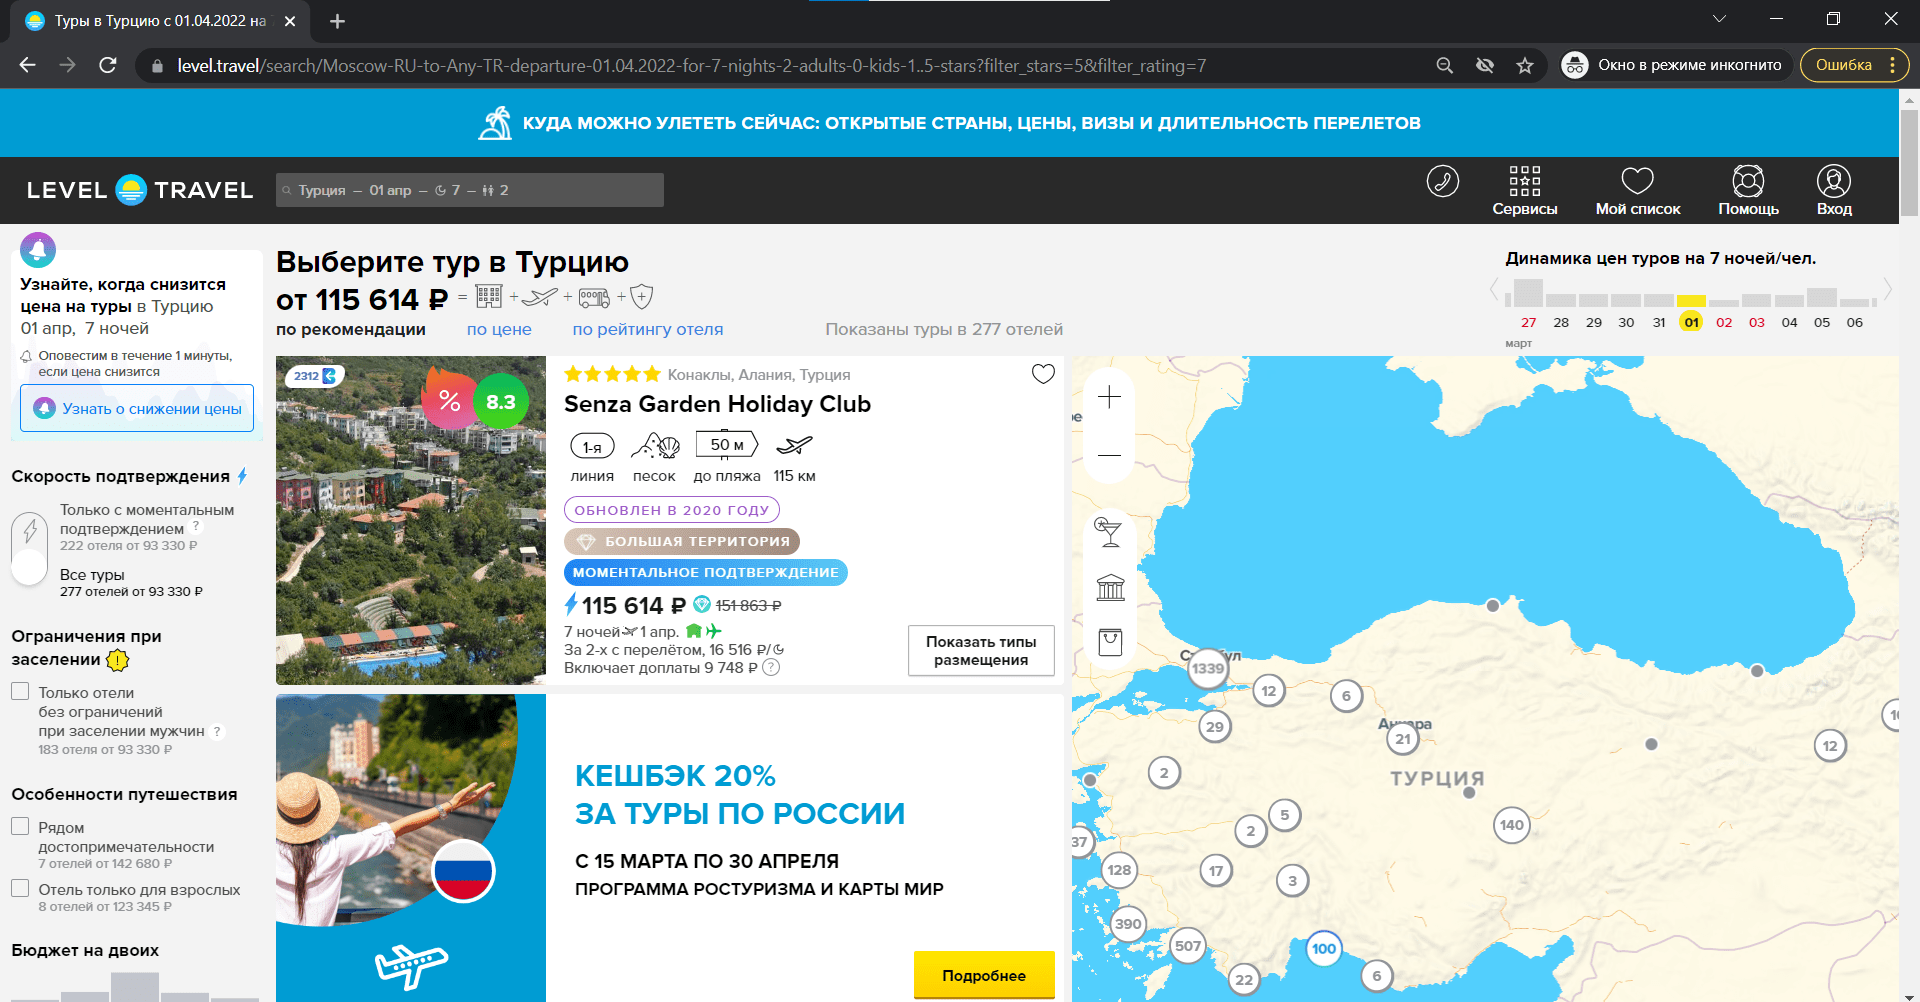The image size is (1920, 1002).
Task: Toggle the shopping bag map layer icon
Action: coord(1110,642)
